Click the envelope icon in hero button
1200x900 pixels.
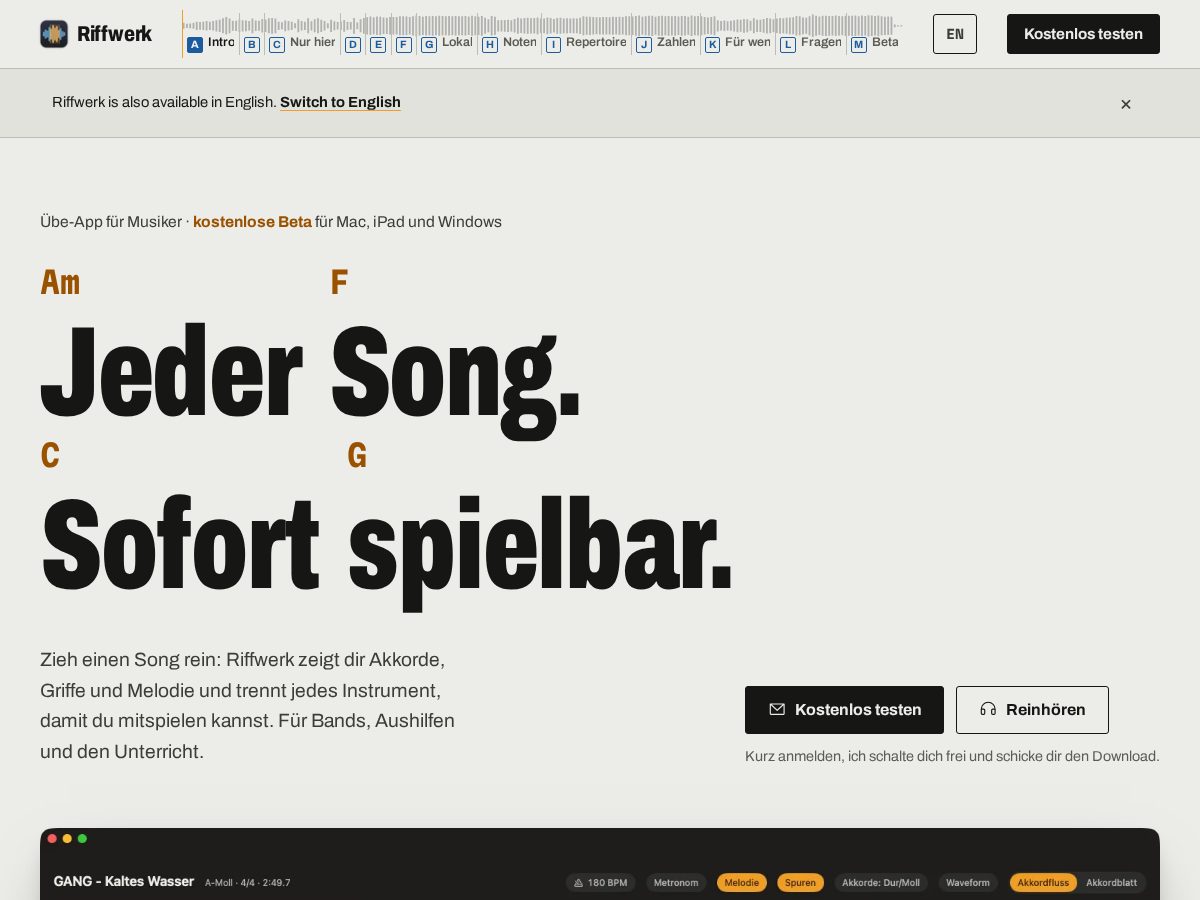(777, 709)
